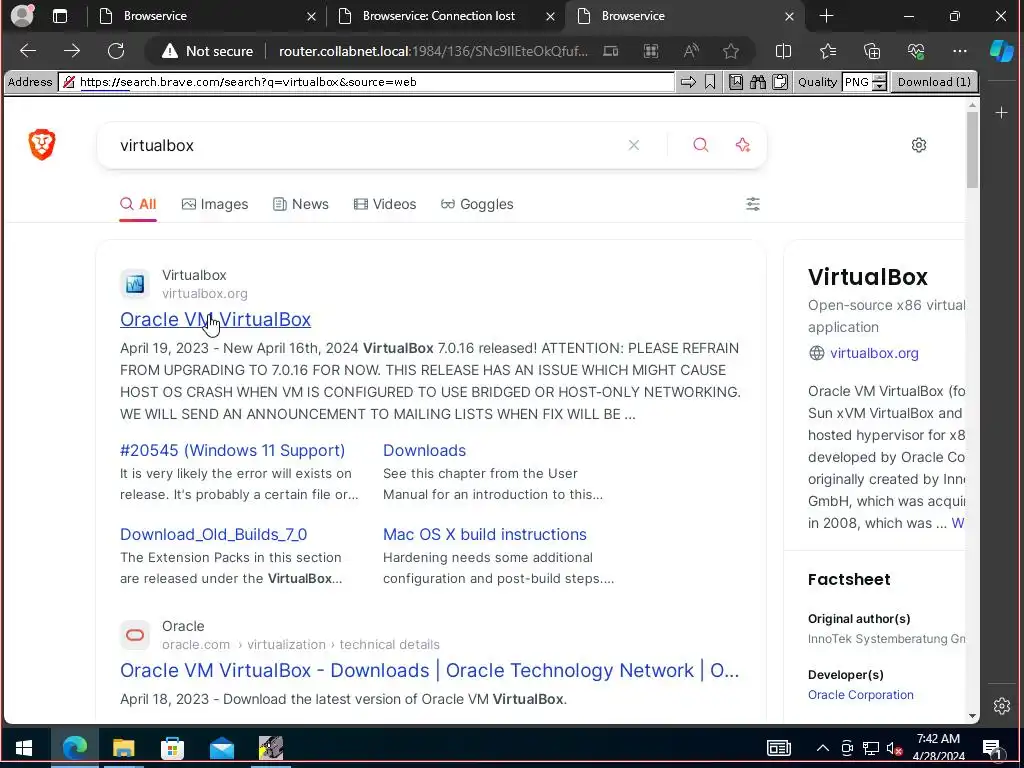Screen dimensions: 1024x768
Task: Click the magnifier search submit icon
Action: click(700, 145)
